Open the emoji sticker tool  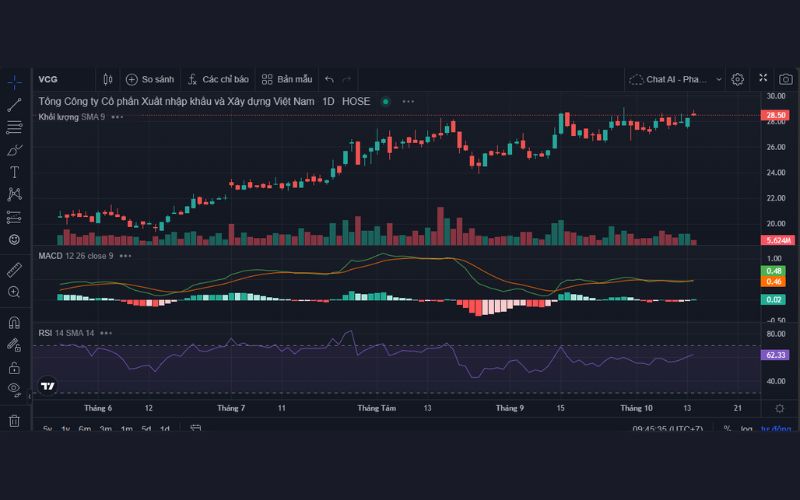14,240
